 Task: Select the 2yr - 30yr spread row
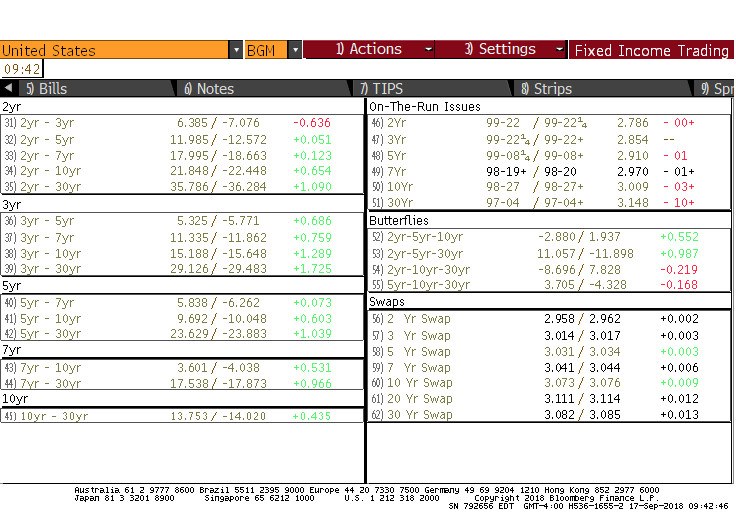coord(182,186)
